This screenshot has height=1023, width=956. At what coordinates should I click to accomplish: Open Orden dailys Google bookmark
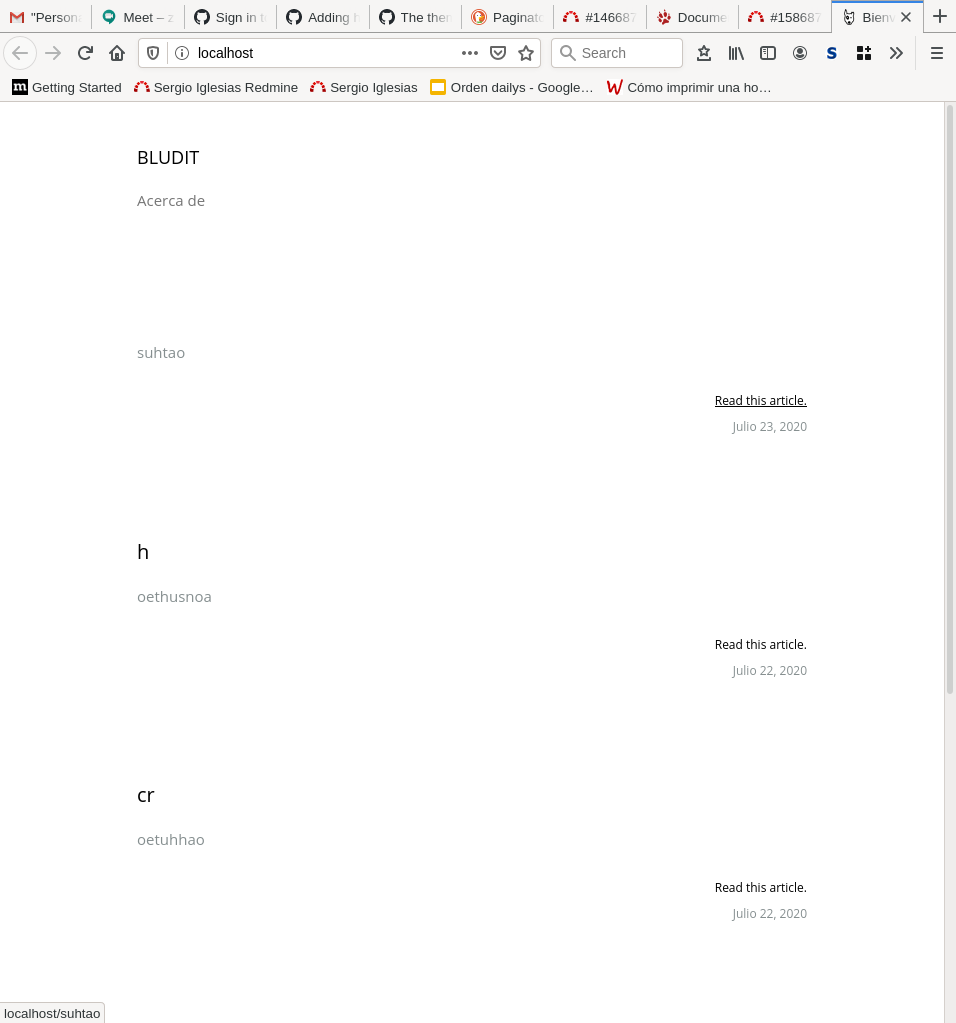(x=512, y=87)
